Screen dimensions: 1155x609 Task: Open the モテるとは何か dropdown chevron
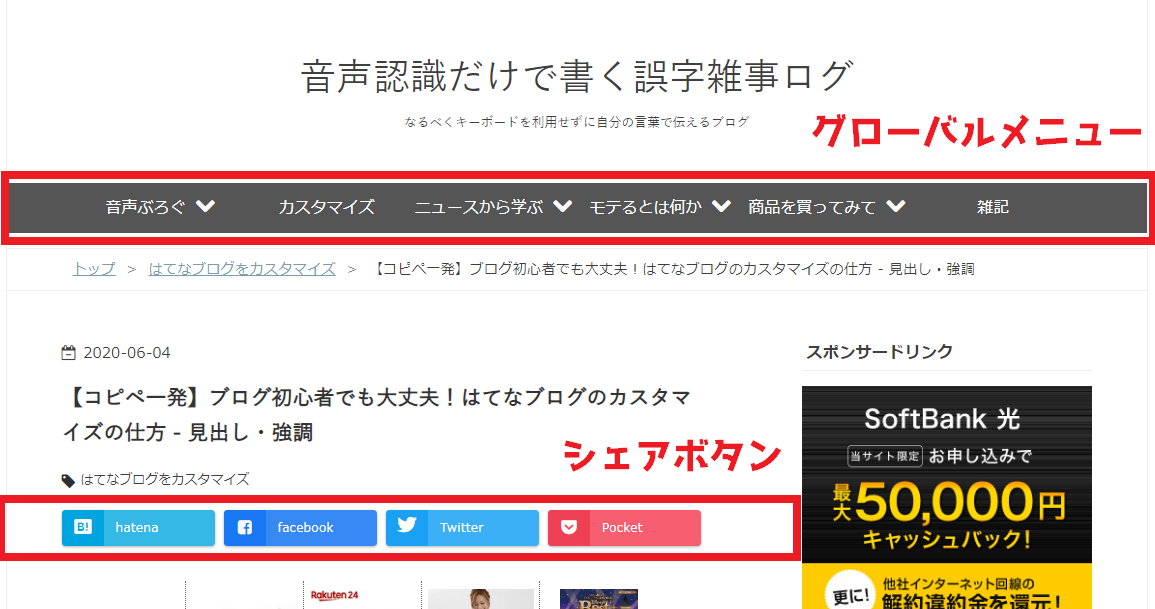pyautogui.click(x=722, y=206)
